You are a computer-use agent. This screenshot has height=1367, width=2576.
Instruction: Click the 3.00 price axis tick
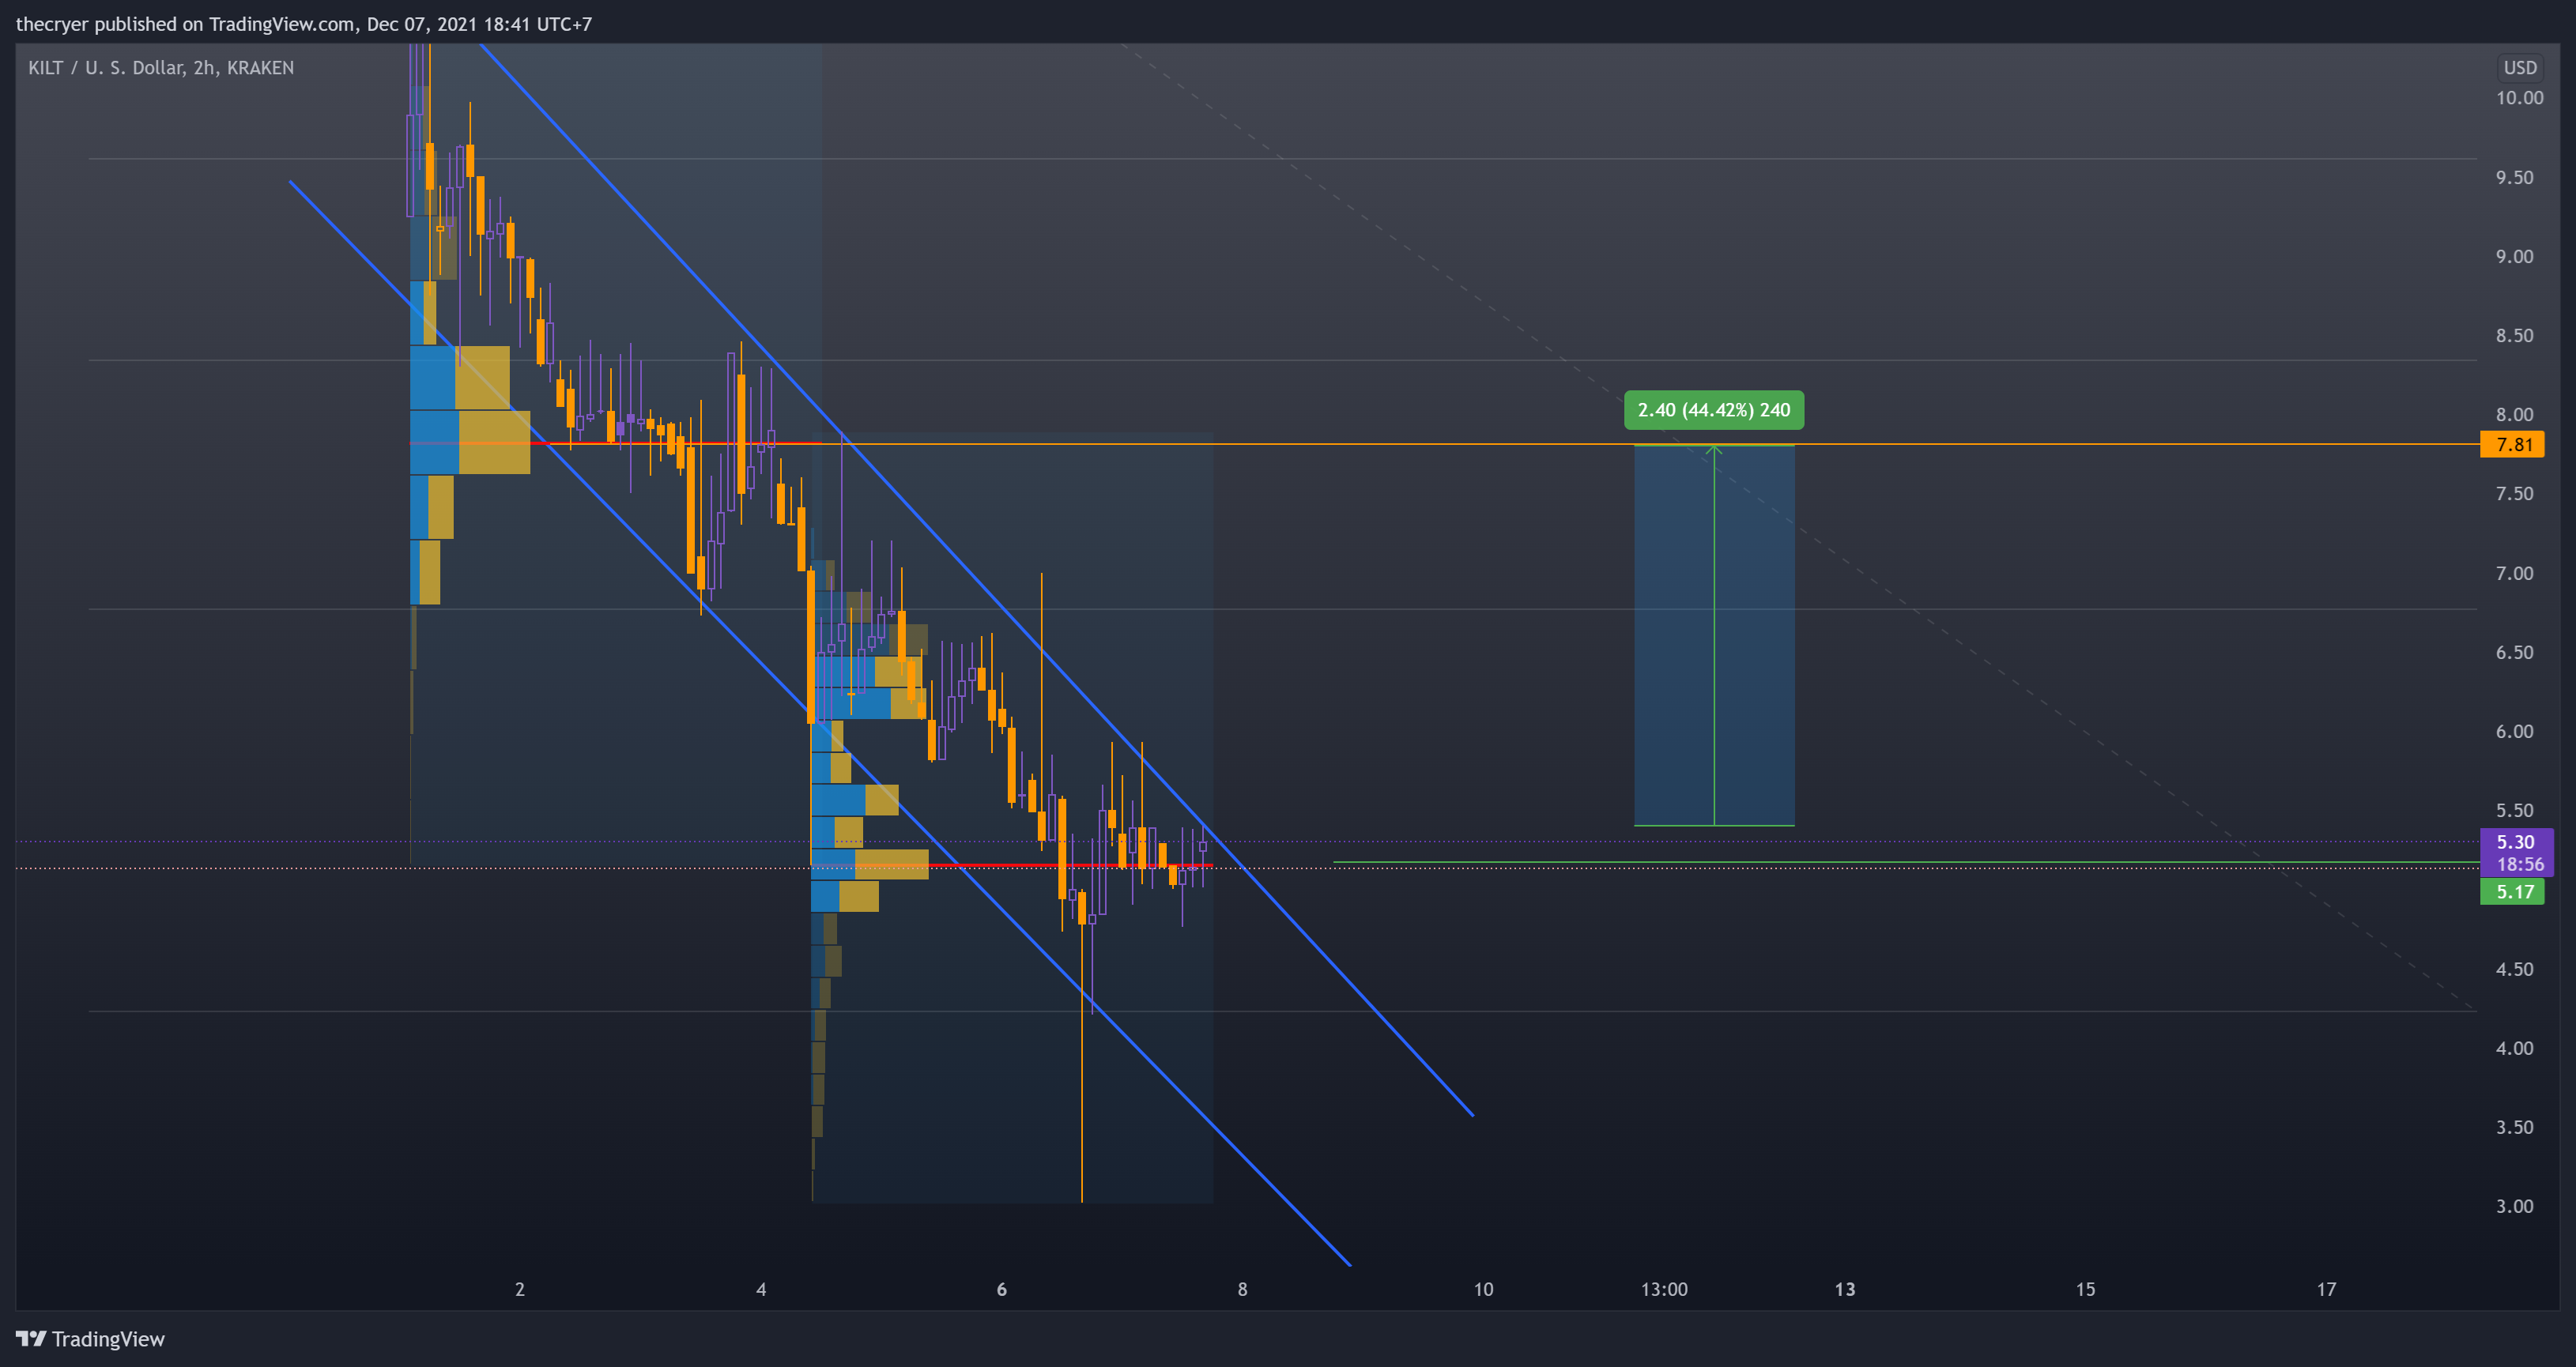2514,1206
